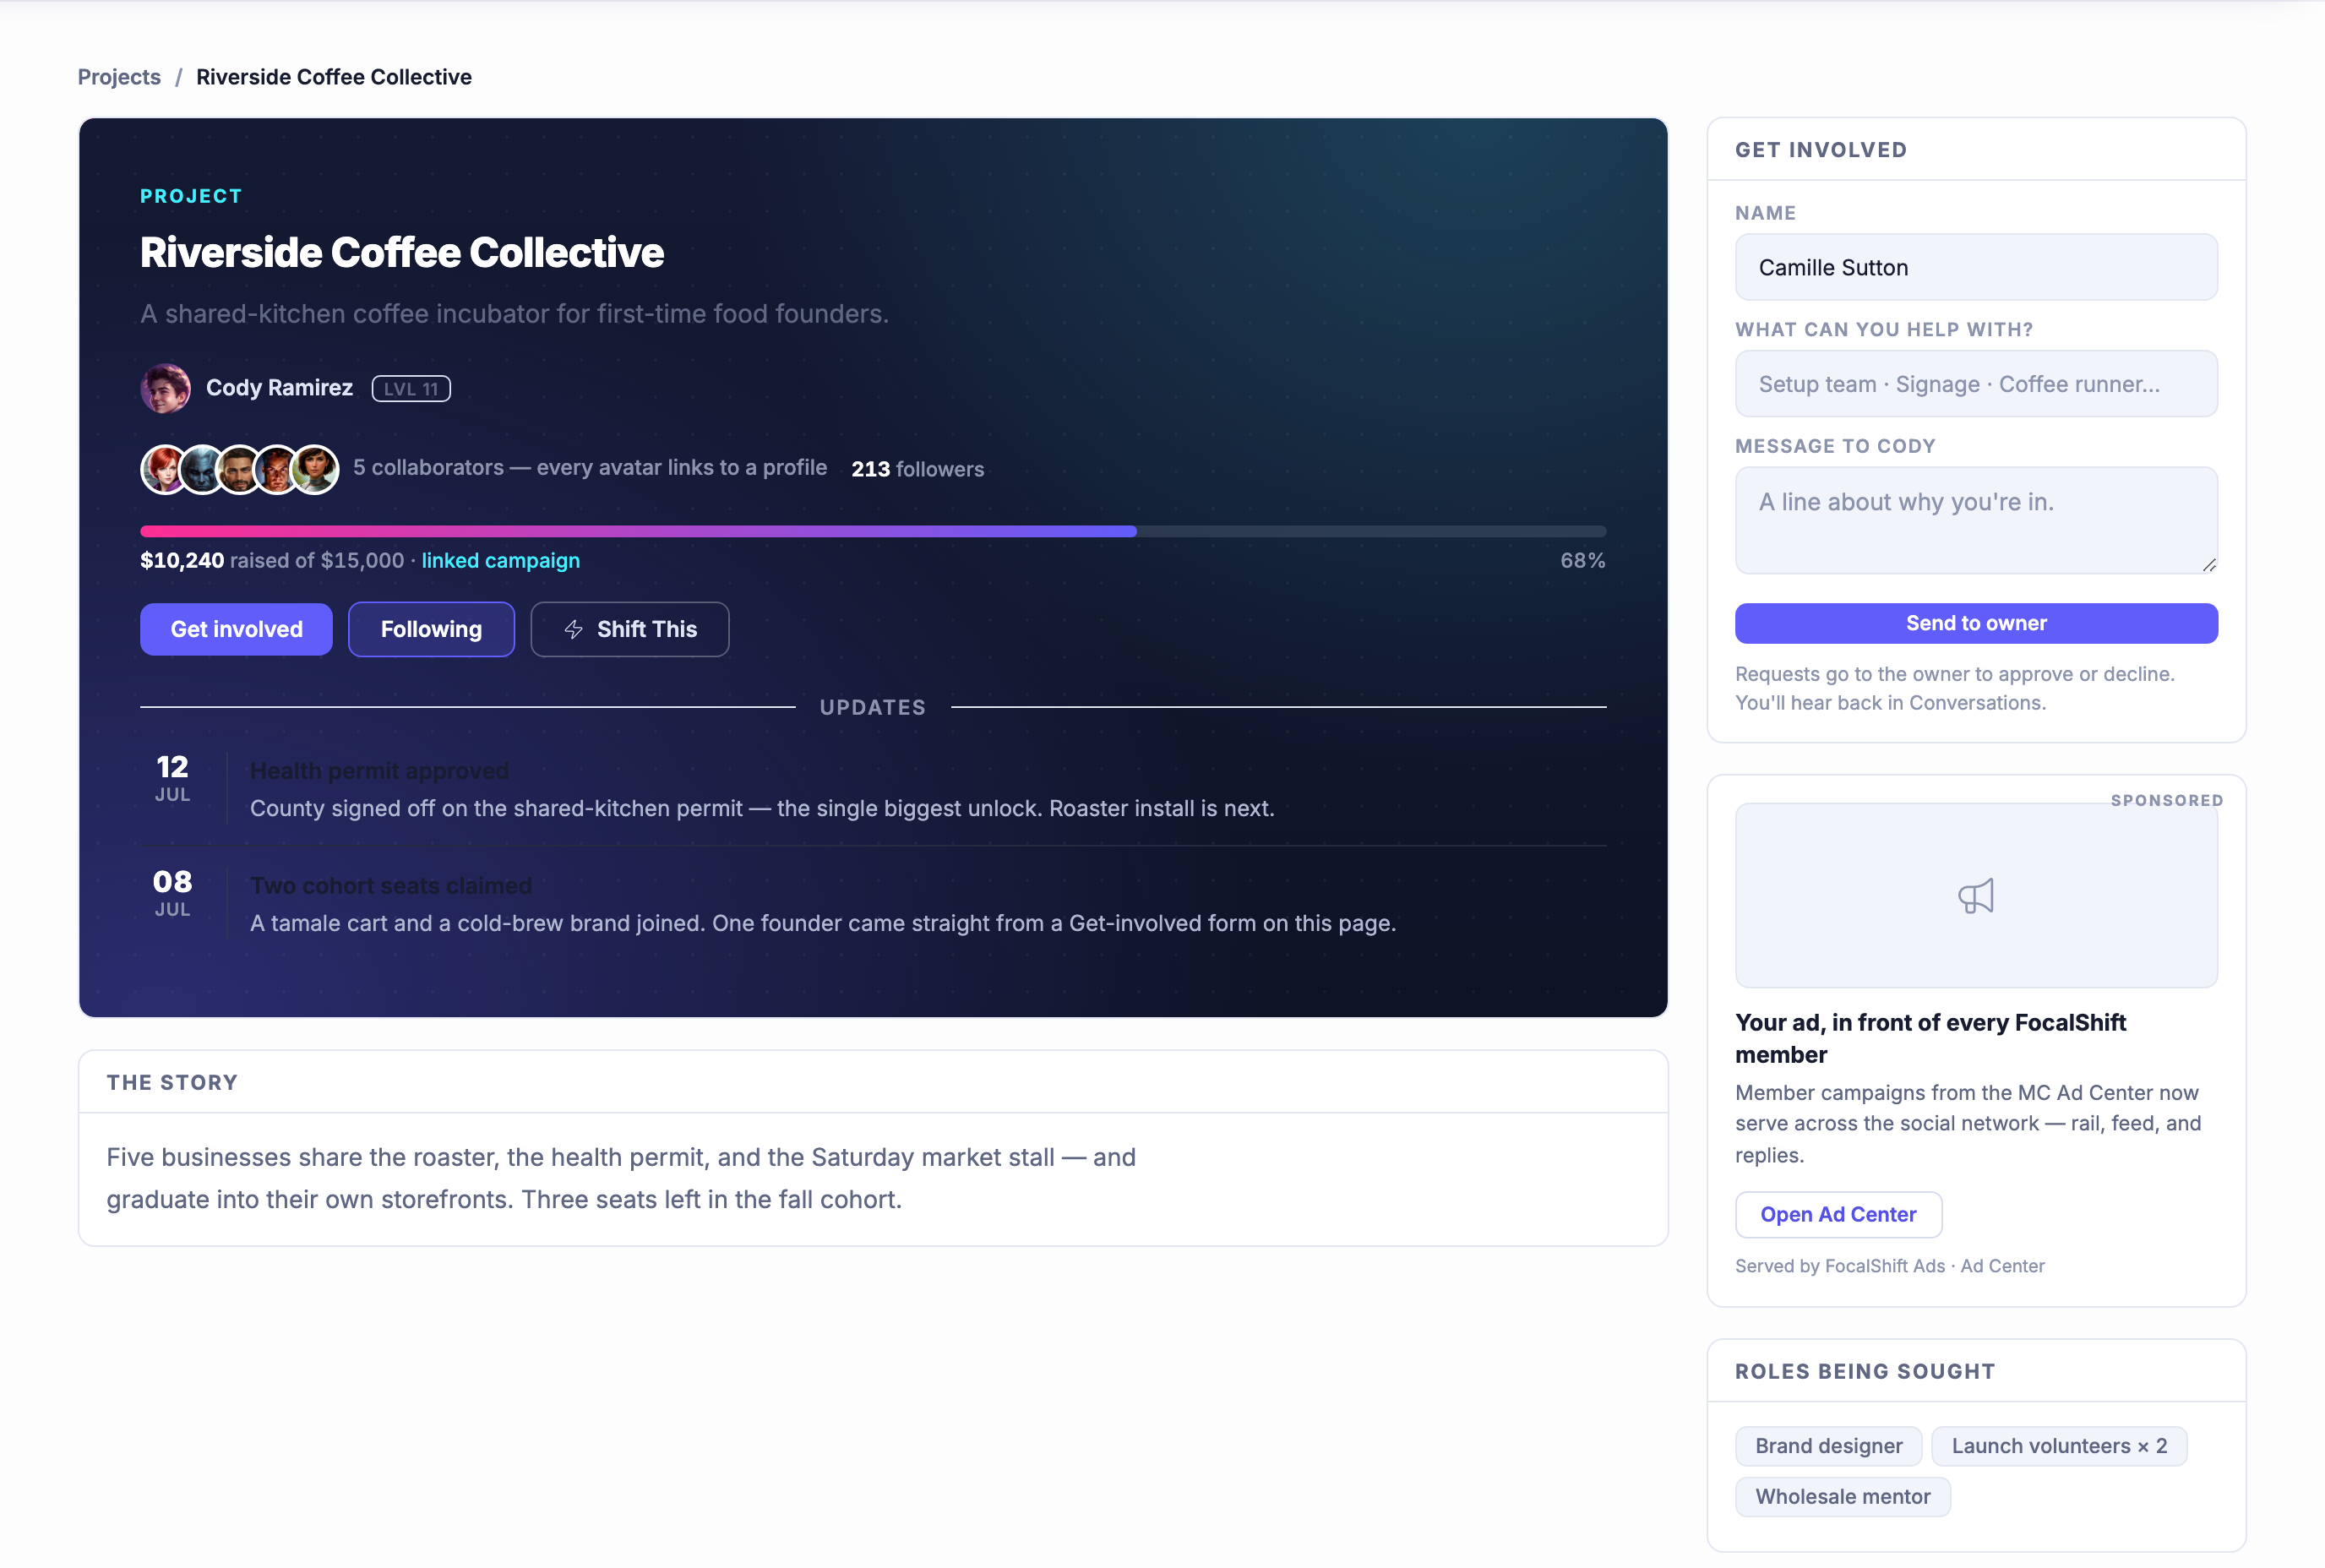The image size is (2325, 1568).
Task: Select the Brand designer role tag
Action: 1828,1445
